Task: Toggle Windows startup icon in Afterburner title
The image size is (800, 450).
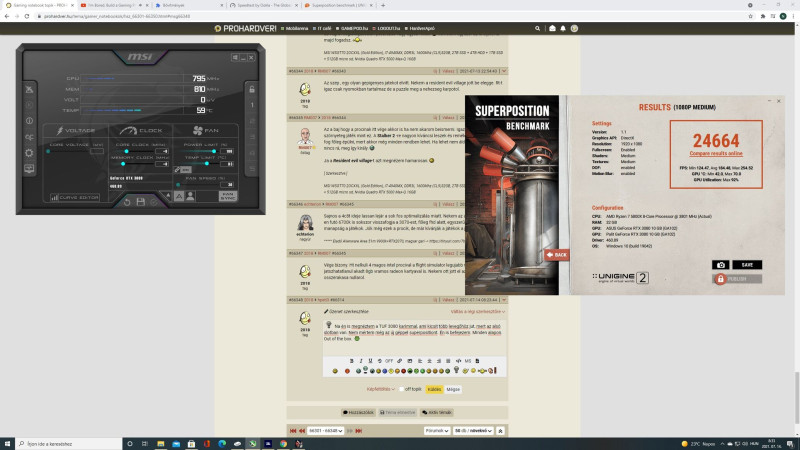Action: point(235,58)
